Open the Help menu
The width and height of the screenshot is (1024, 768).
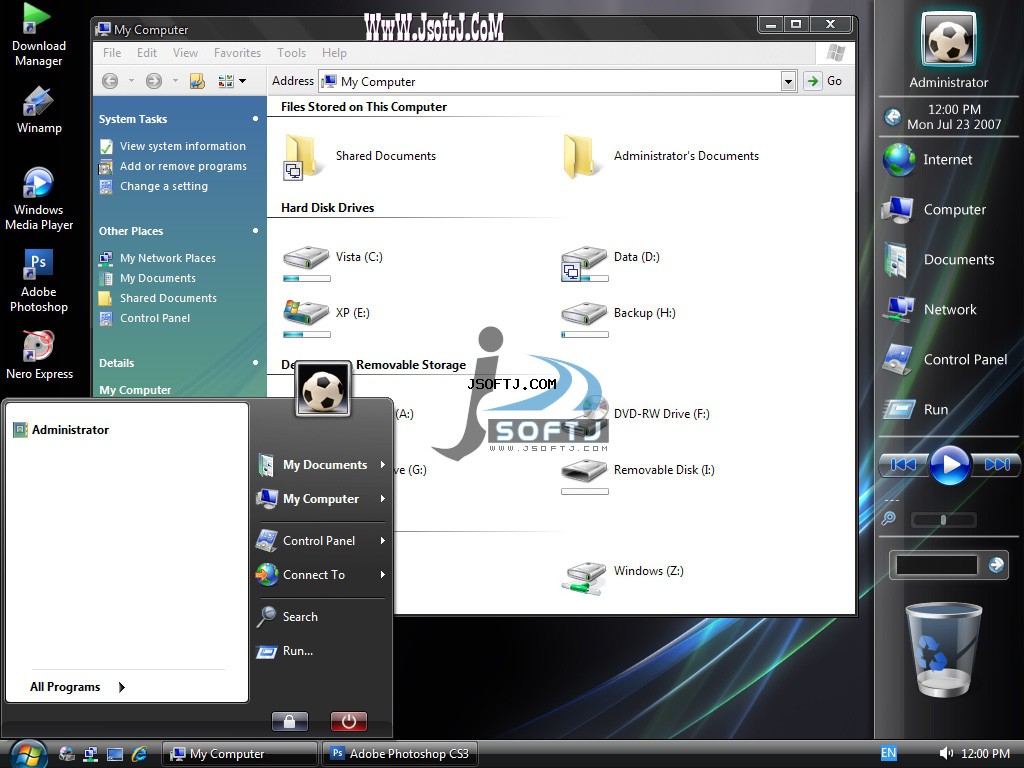click(334, 53)
